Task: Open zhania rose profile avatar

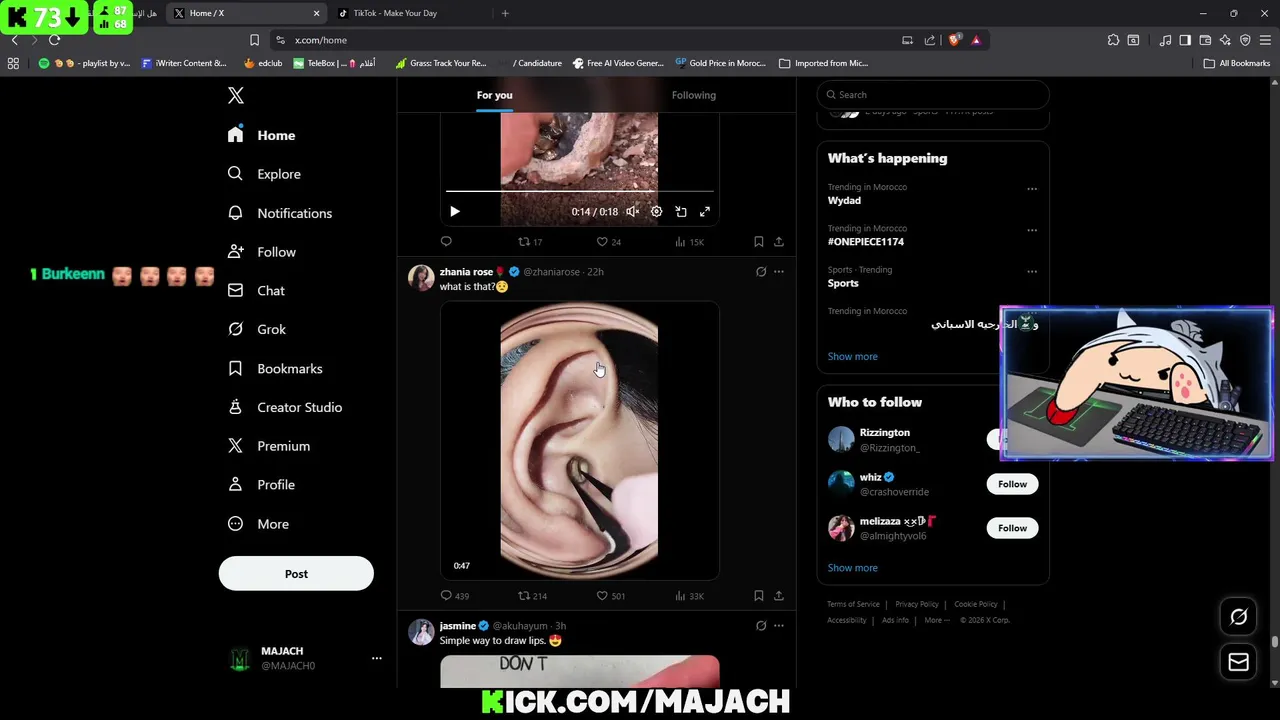Action: (421, 277)
